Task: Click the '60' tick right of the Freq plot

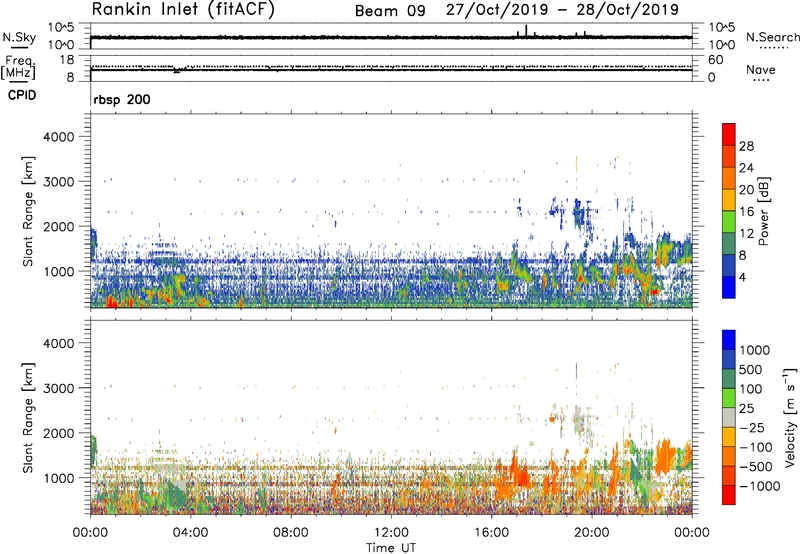Action: point(715,60)
